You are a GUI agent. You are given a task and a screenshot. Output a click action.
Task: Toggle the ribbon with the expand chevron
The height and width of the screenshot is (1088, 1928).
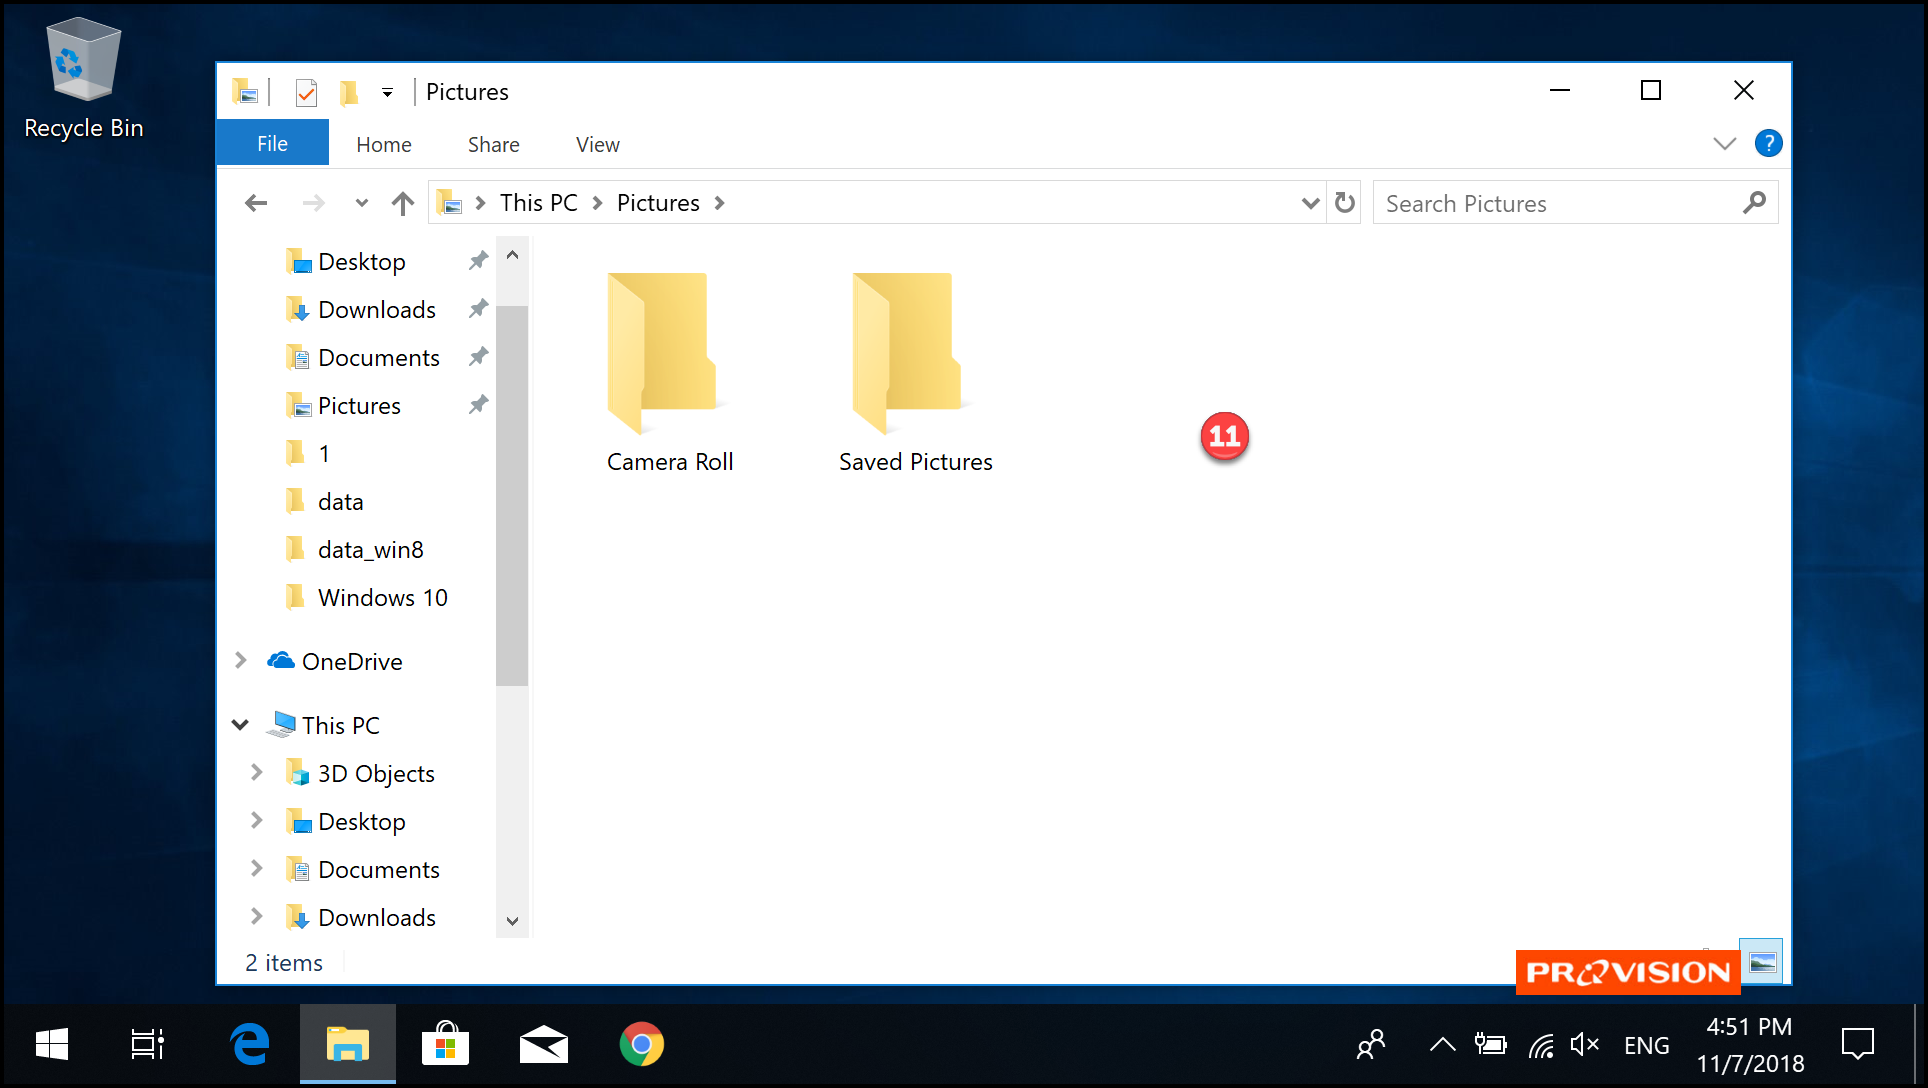click(x=1724, y=143)
